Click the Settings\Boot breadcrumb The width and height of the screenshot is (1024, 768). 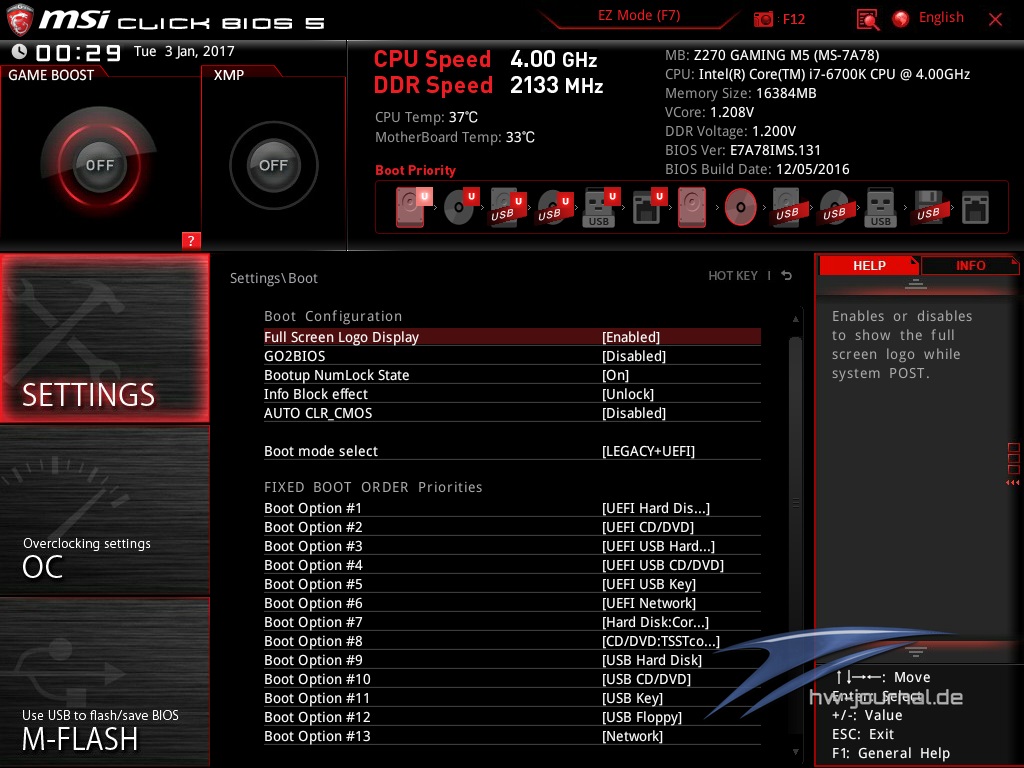click(x=274, y=278)
